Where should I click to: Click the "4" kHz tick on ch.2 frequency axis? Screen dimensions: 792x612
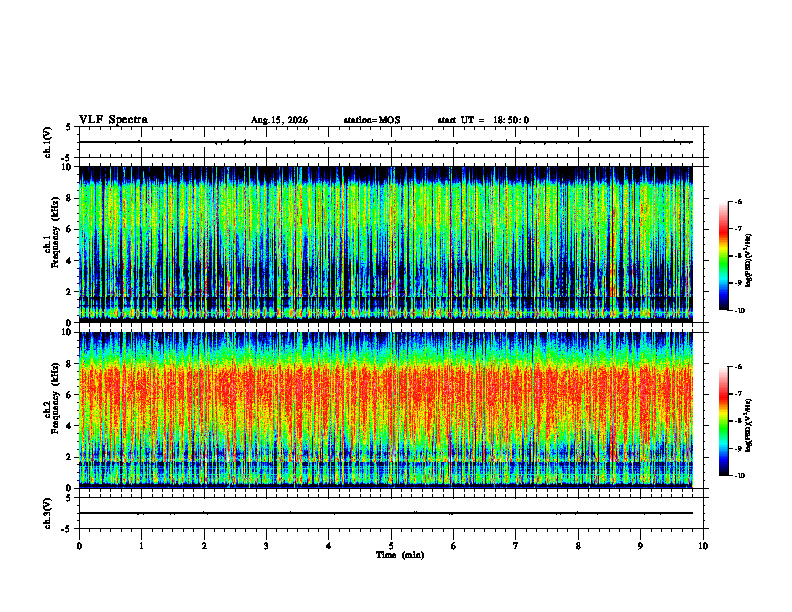[69, 426]
